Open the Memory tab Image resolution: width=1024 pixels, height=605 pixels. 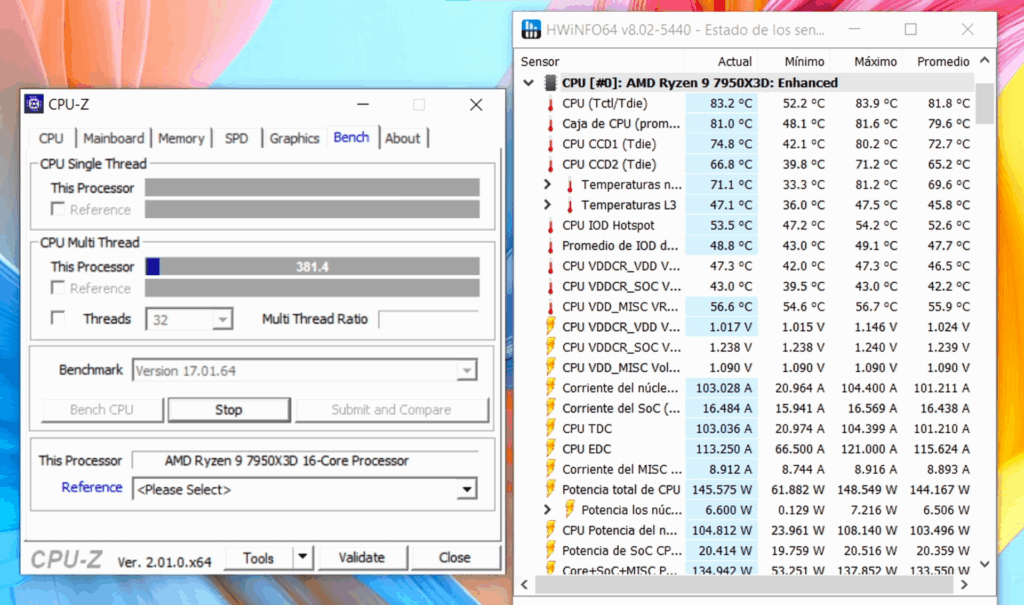(181, 138)
